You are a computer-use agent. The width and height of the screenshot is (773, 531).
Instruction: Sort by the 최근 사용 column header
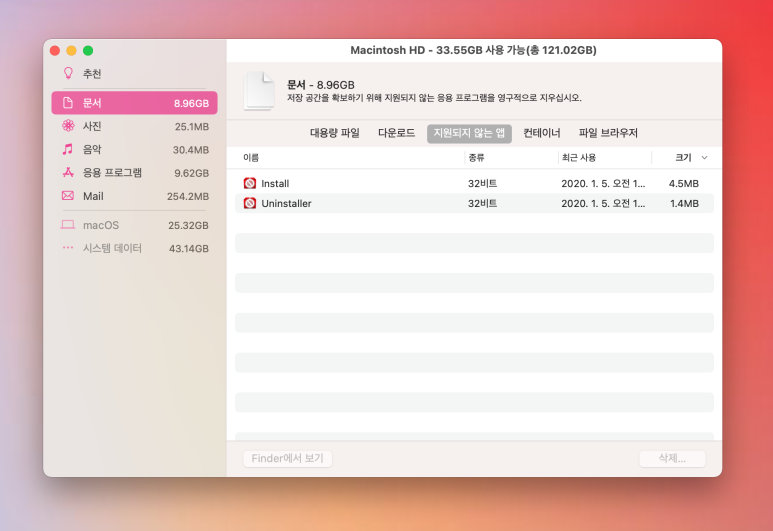(579, 158)
